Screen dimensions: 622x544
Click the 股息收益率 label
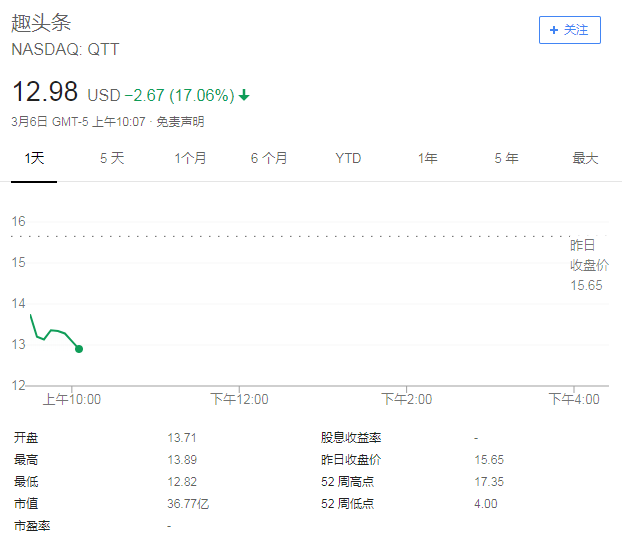(x=351, y=438)
